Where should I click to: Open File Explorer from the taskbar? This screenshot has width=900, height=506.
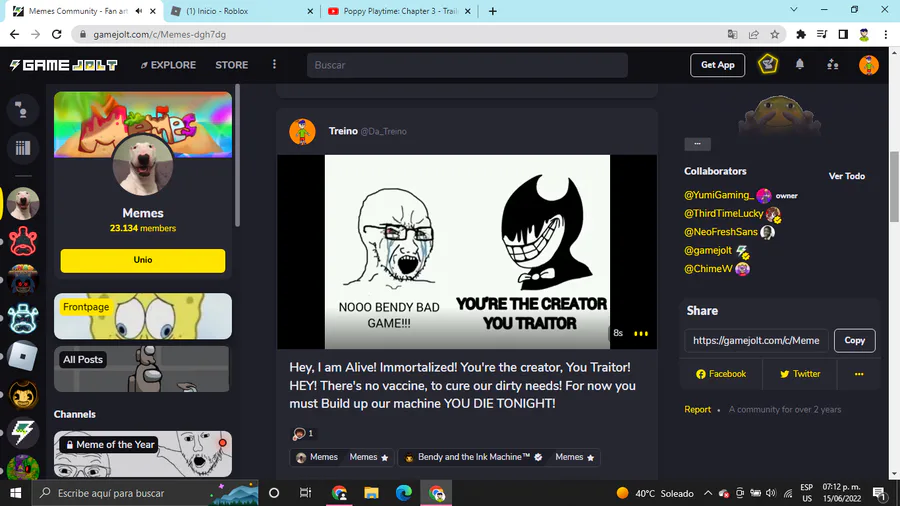coord(371,493)
